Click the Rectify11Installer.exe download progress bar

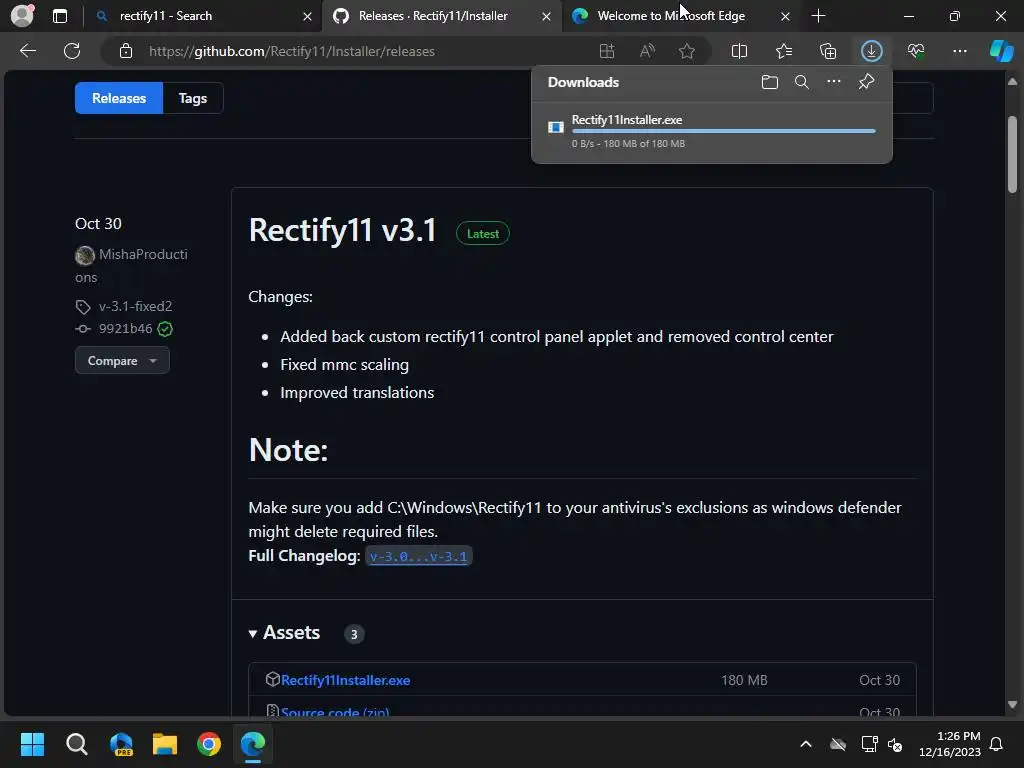click(724, 131)
